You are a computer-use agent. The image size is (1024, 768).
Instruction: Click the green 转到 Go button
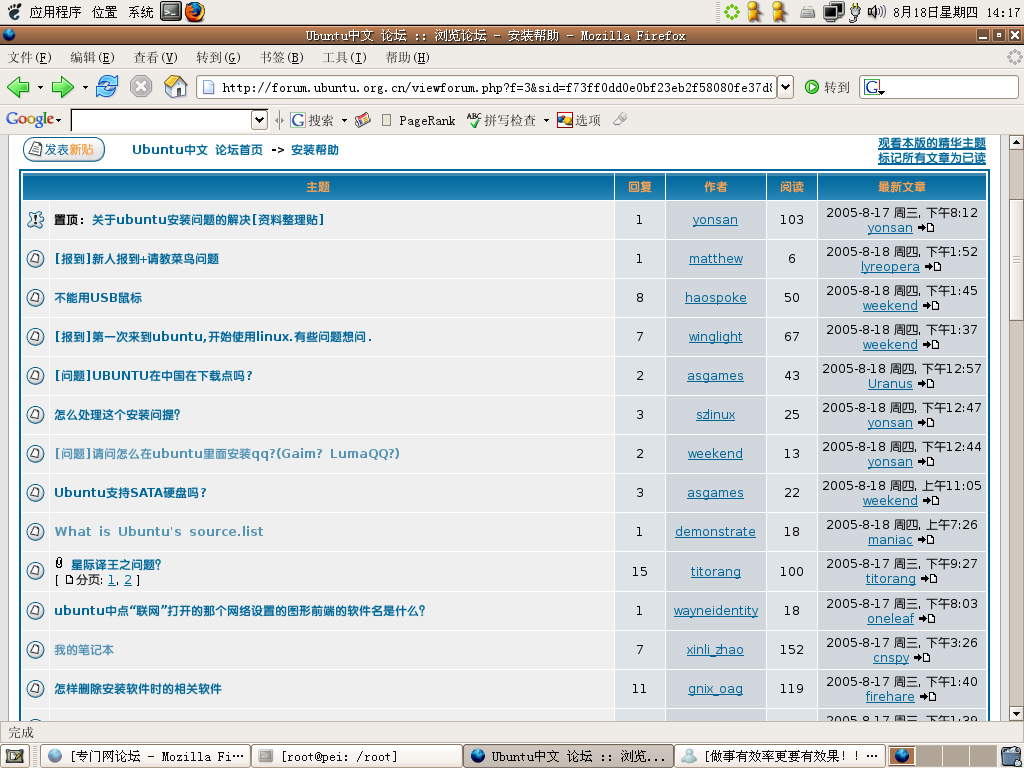(827, 87)
